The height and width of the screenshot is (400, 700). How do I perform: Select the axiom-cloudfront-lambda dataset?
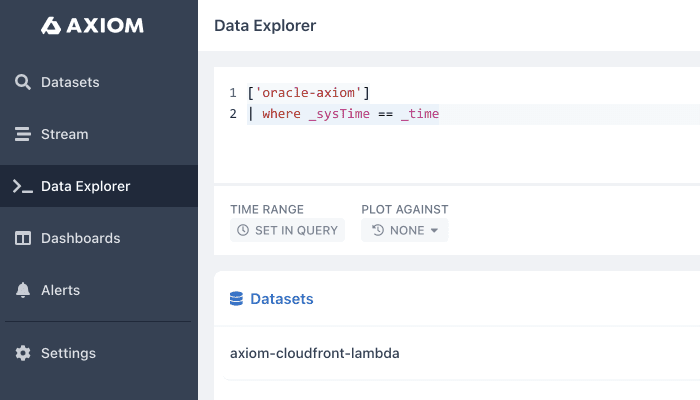point(315,353)
